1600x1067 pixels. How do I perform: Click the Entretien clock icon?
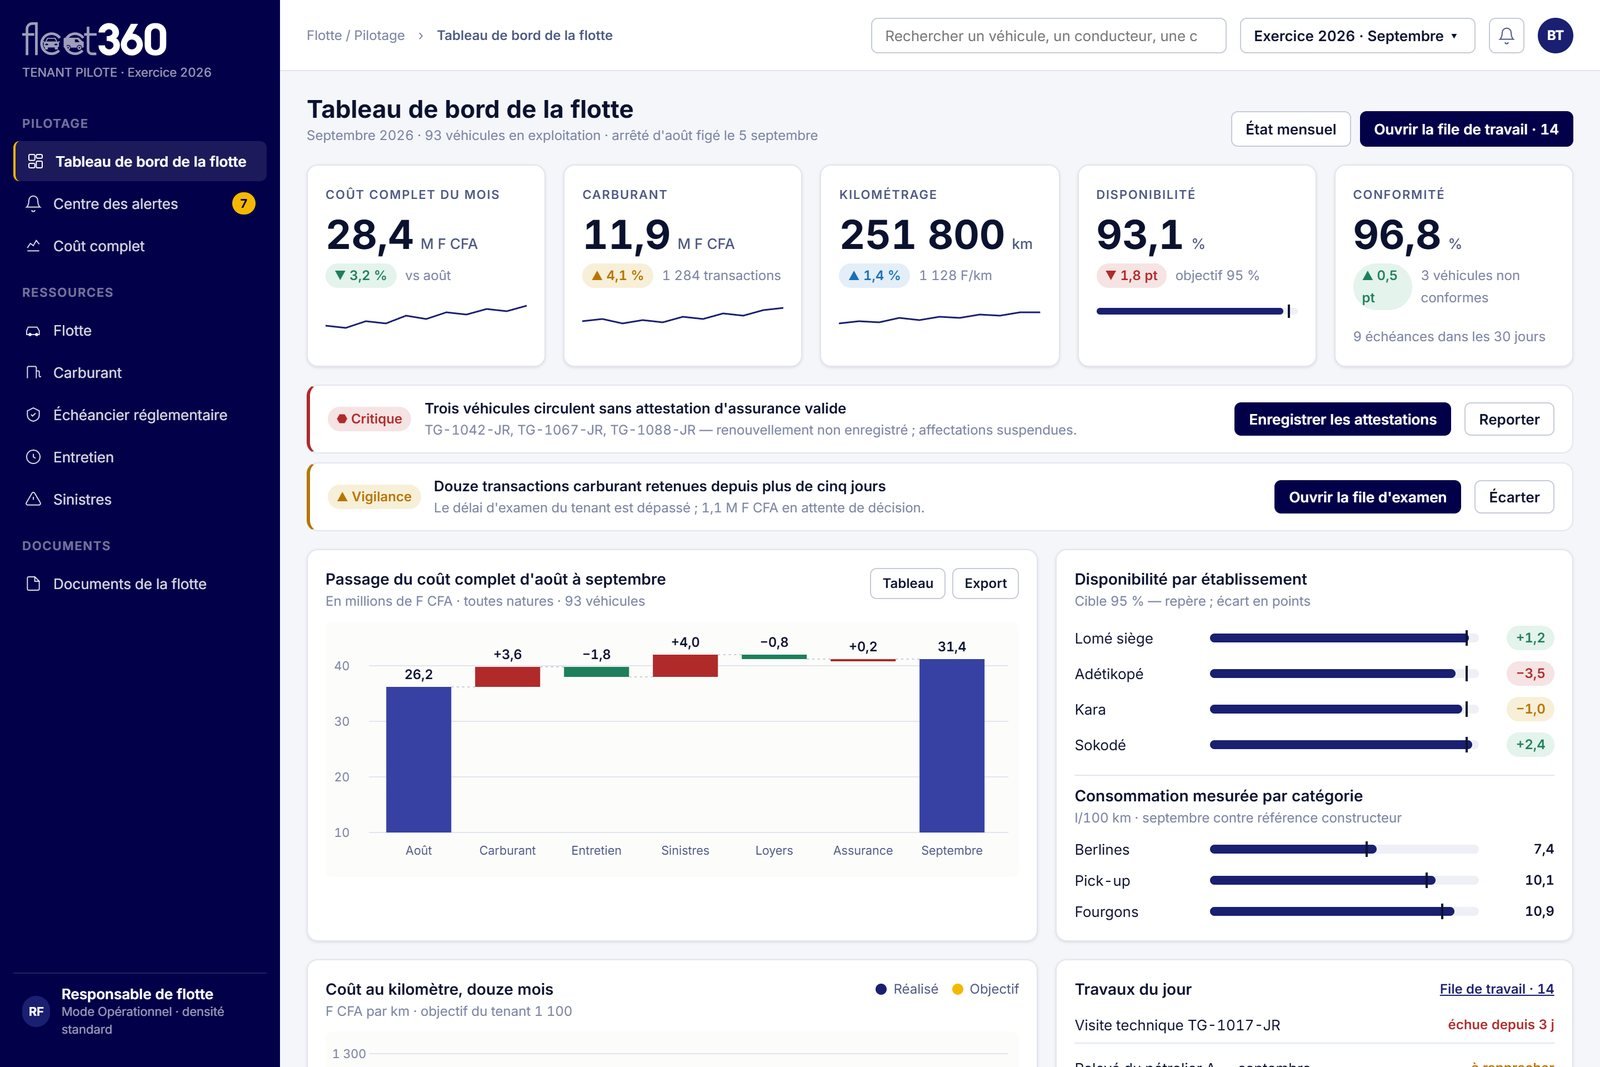(x=33, y=457)
